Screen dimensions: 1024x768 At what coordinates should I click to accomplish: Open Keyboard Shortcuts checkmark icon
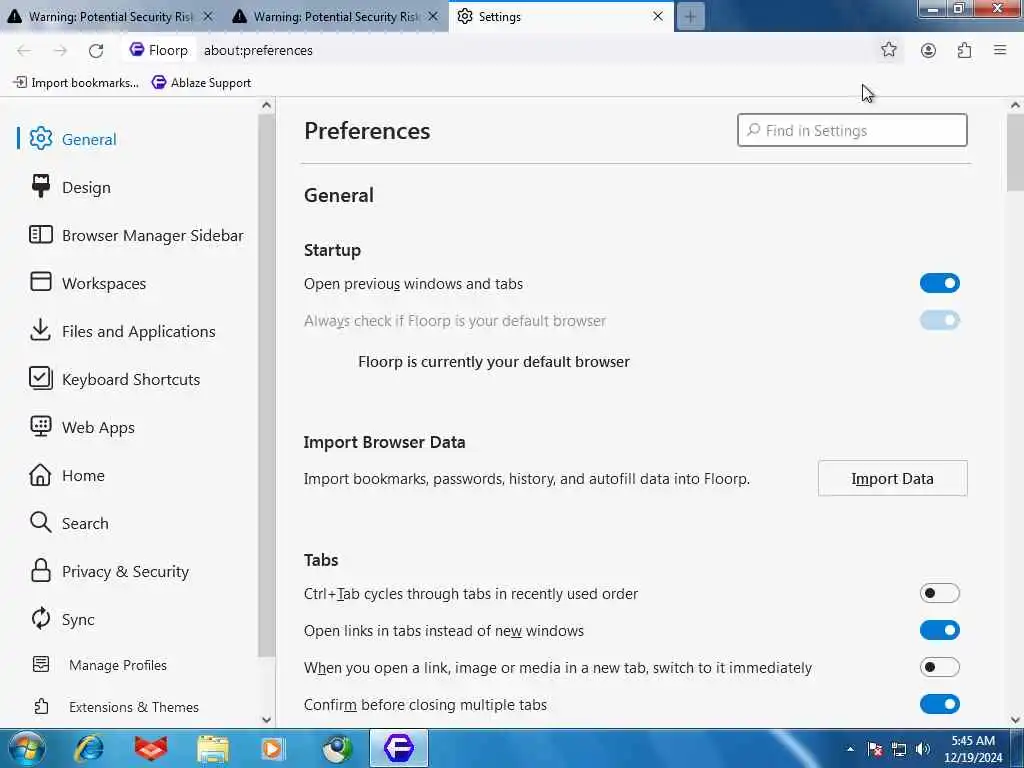coord(40,378)
